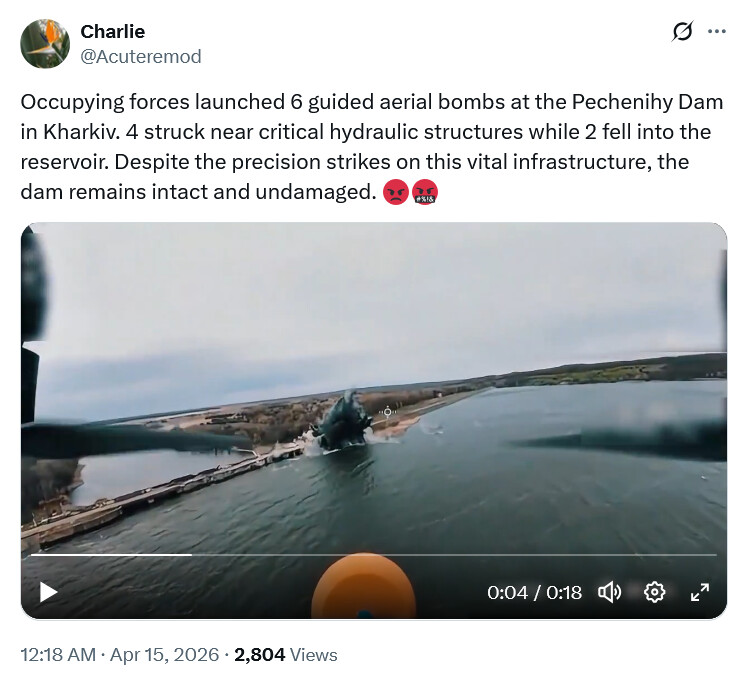Open Charlie's profile avatar
737x678 pixels.
coord(44,44)
